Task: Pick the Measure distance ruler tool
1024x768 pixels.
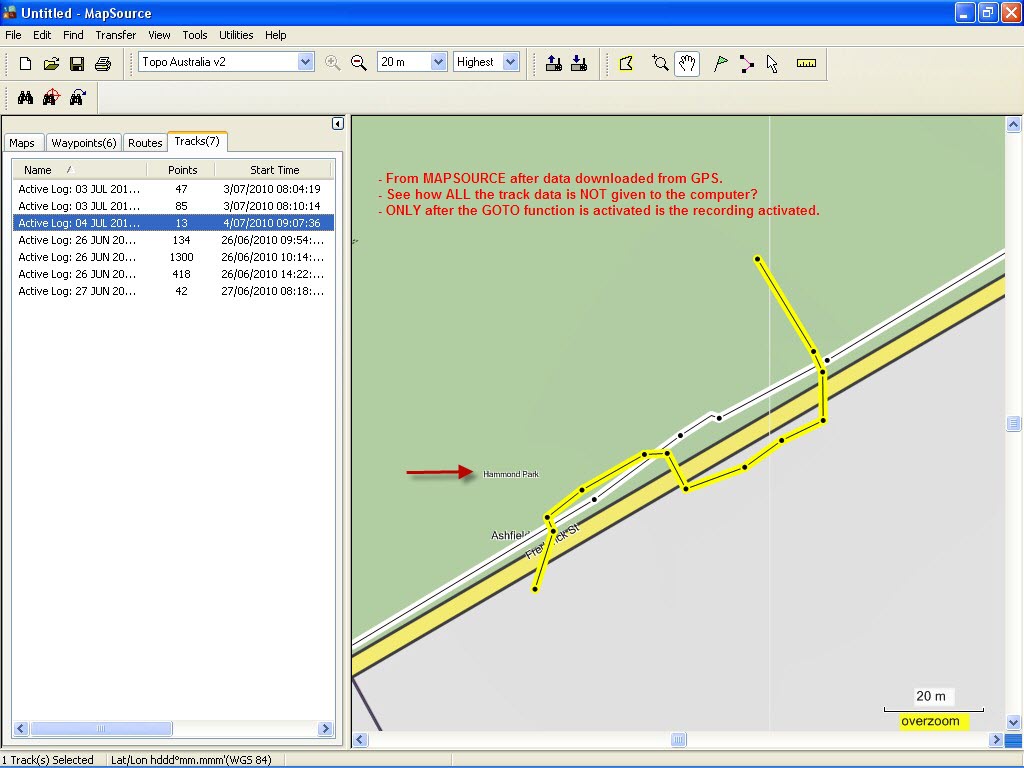Action: pyautogui.click(x=806, y=63)
